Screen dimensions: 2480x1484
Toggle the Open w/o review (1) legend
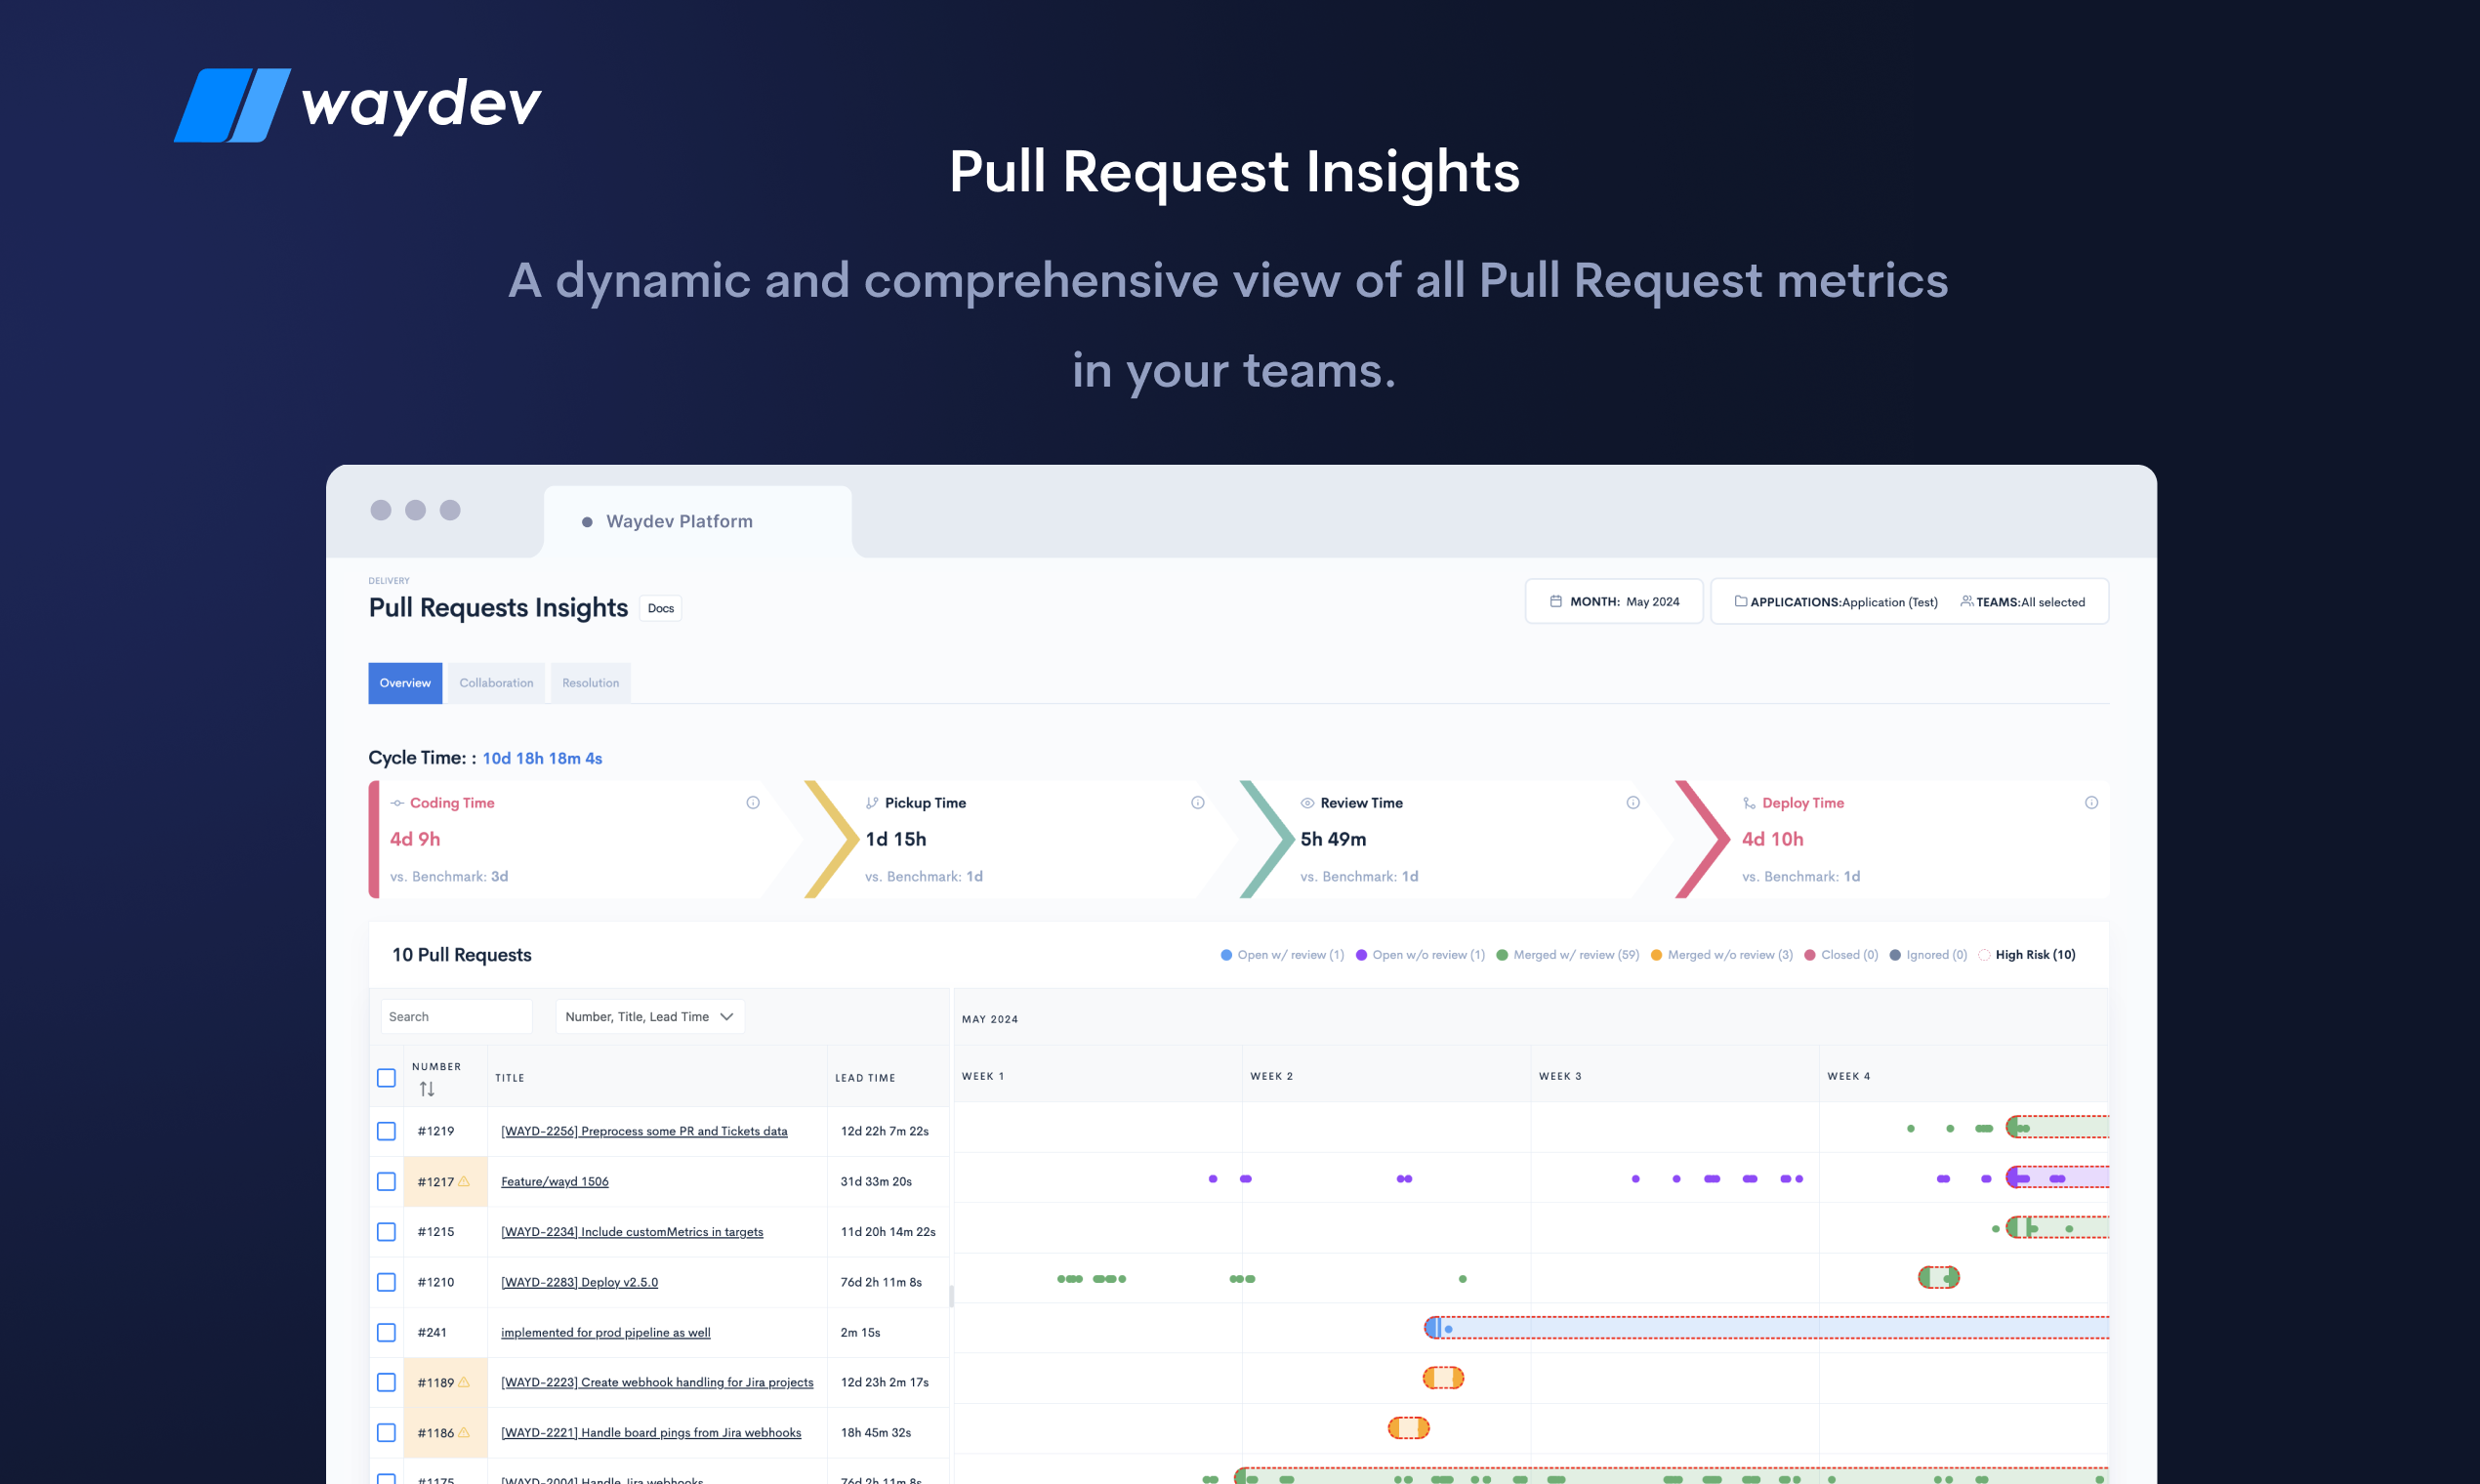point(1420,955)
